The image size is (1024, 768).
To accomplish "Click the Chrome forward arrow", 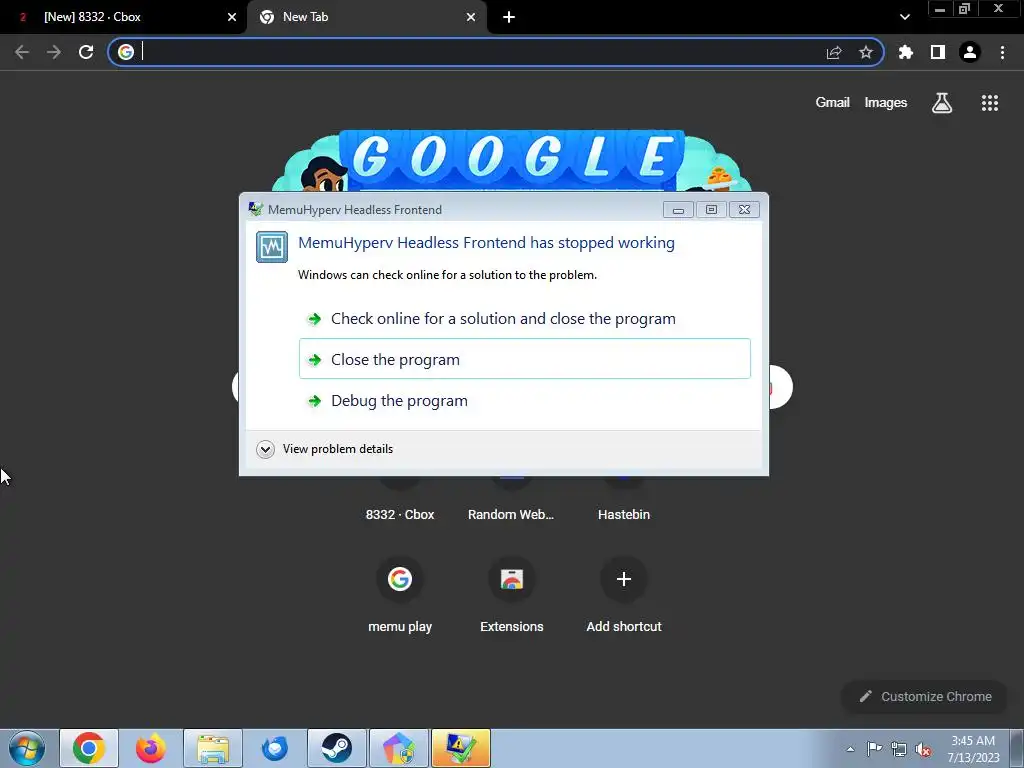I will [54, 52].
